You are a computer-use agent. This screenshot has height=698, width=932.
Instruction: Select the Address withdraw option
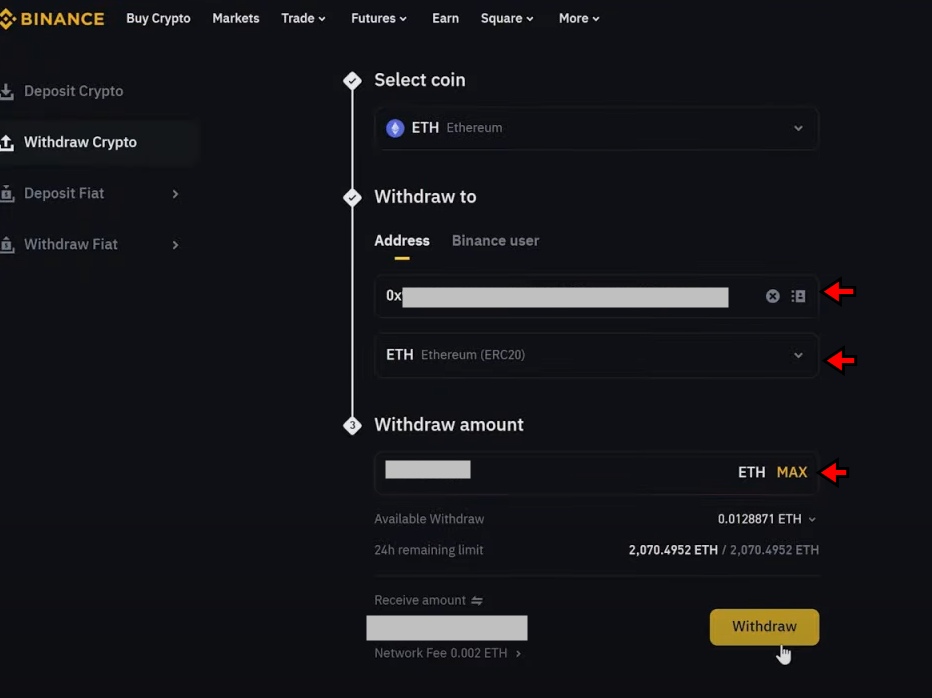click(402, 240)
